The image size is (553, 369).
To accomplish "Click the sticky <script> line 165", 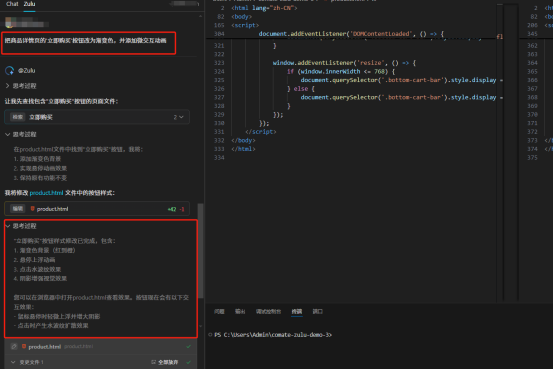I will 245,25.
